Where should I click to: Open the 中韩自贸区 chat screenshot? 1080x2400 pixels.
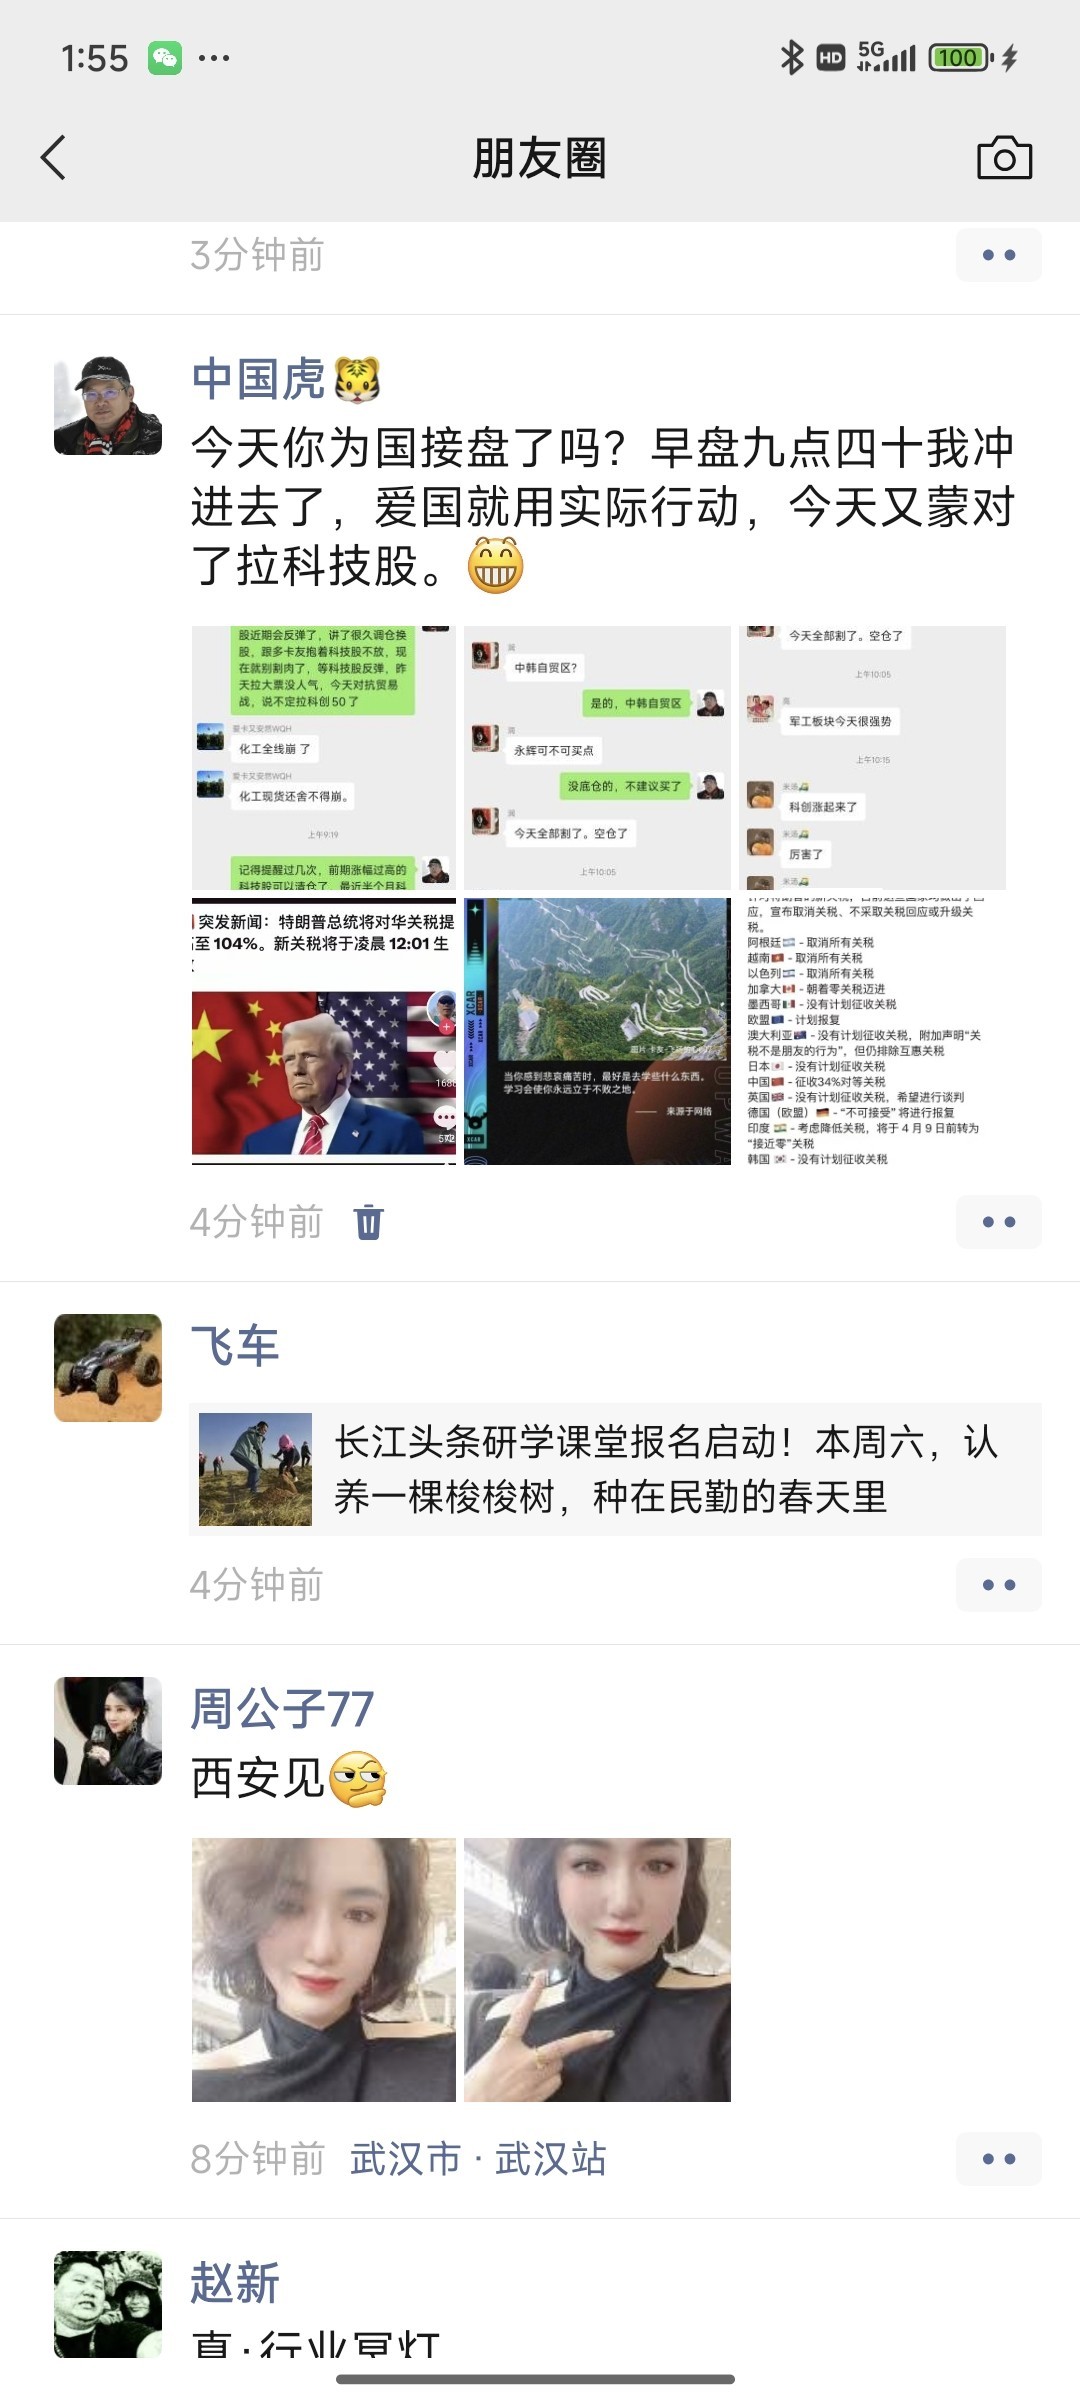tap(597, 758)
